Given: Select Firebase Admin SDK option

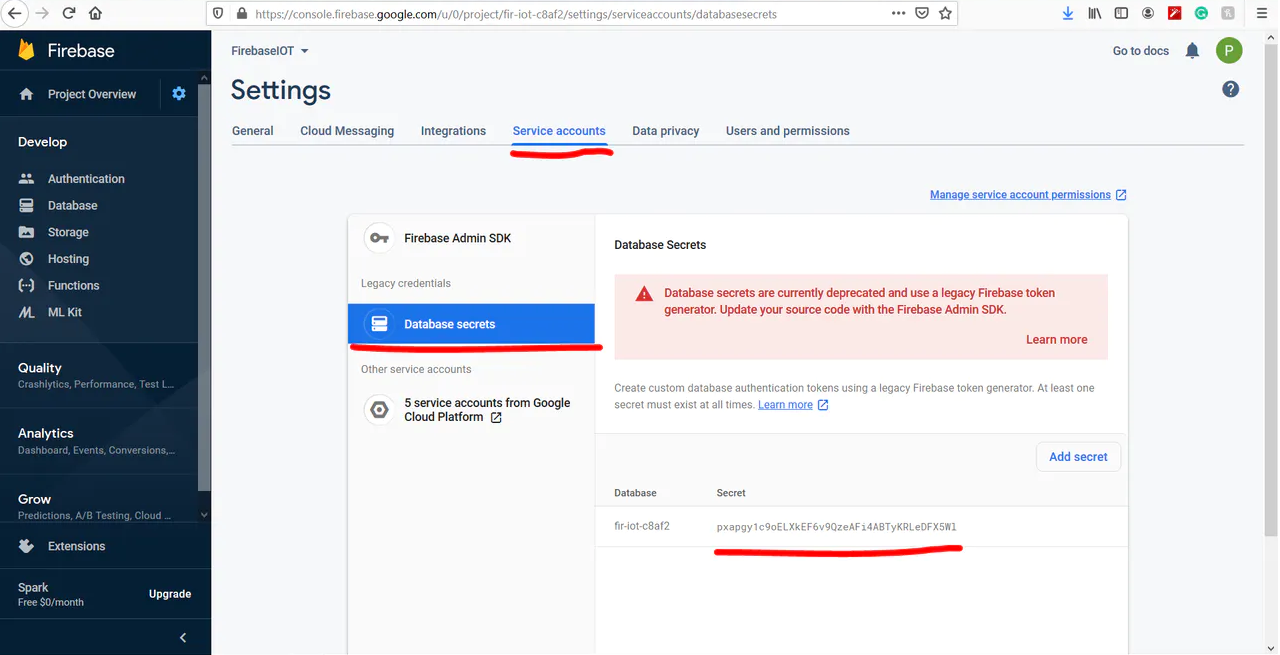Looking at the screenshot, I should [x=471, y=238].
